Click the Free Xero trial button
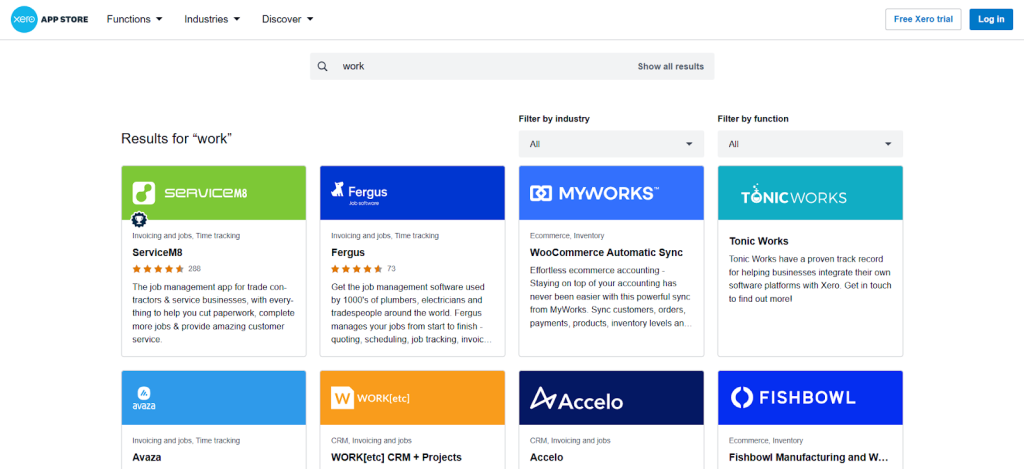Image resolution: width=1024 pixels, height=469 pixels. (x=923, y=19)
